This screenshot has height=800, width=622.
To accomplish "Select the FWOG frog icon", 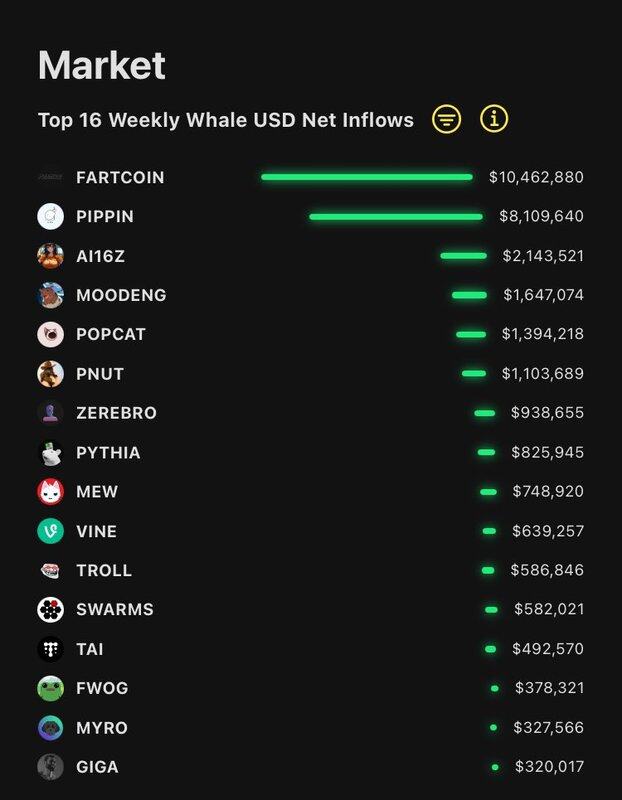I will (51, 688).
